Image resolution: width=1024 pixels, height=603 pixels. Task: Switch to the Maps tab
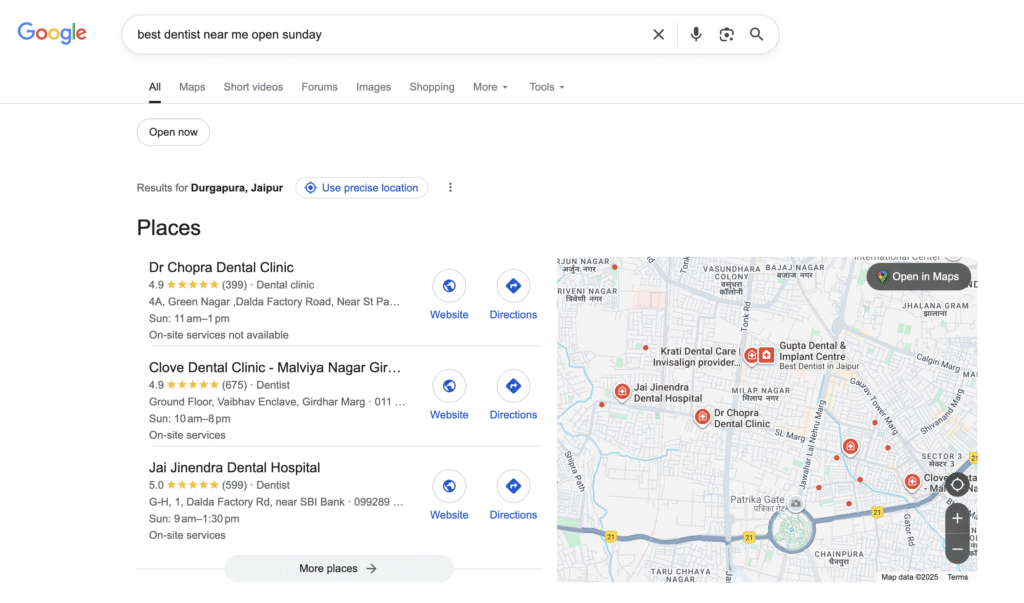pyautogui.click(x=192, y=87)
